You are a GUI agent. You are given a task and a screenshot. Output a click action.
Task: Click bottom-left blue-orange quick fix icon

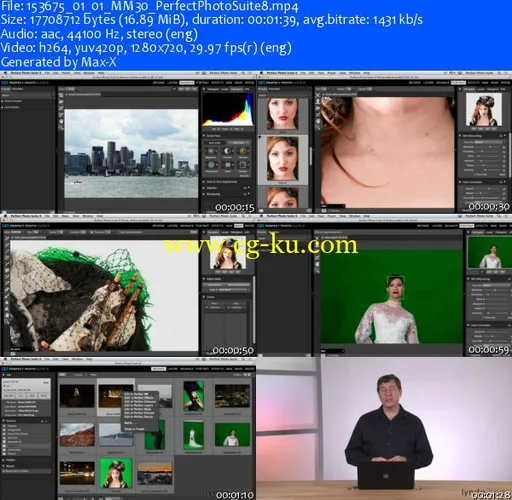tap(211, 165)
